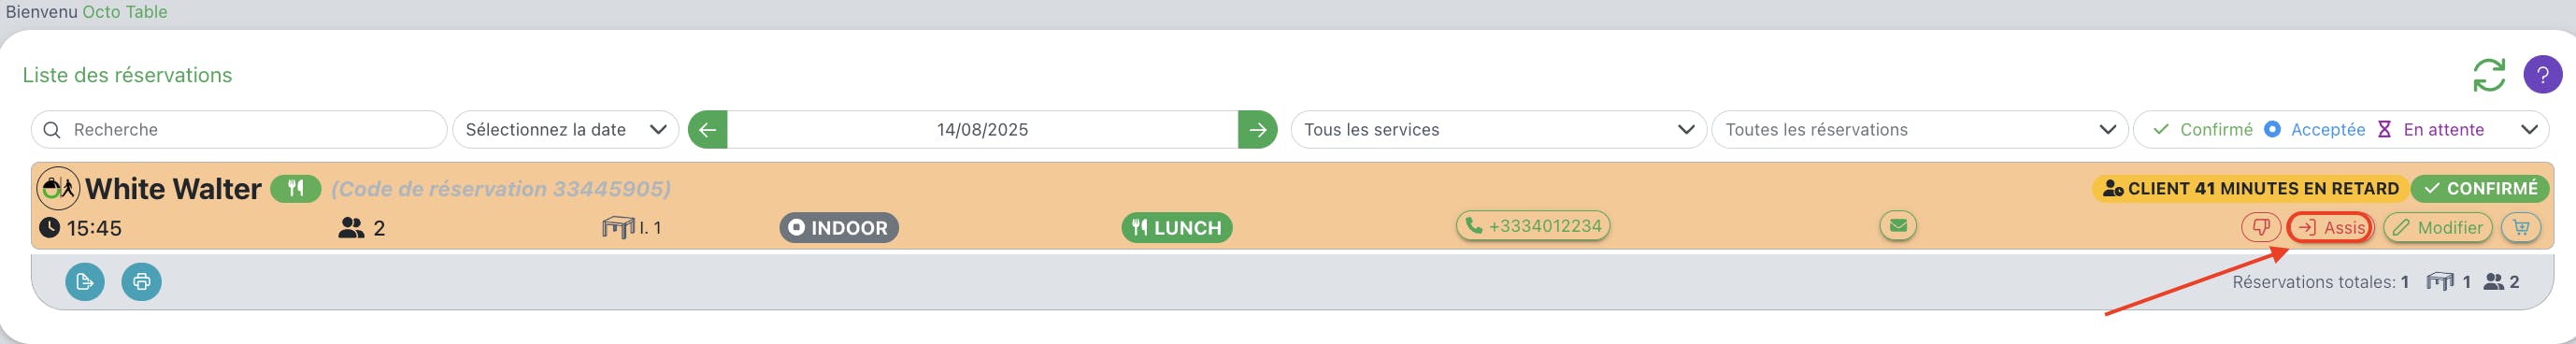Click the customer avatar next to White Walter
Screen dimensions: 2576x344
[58, 188]
